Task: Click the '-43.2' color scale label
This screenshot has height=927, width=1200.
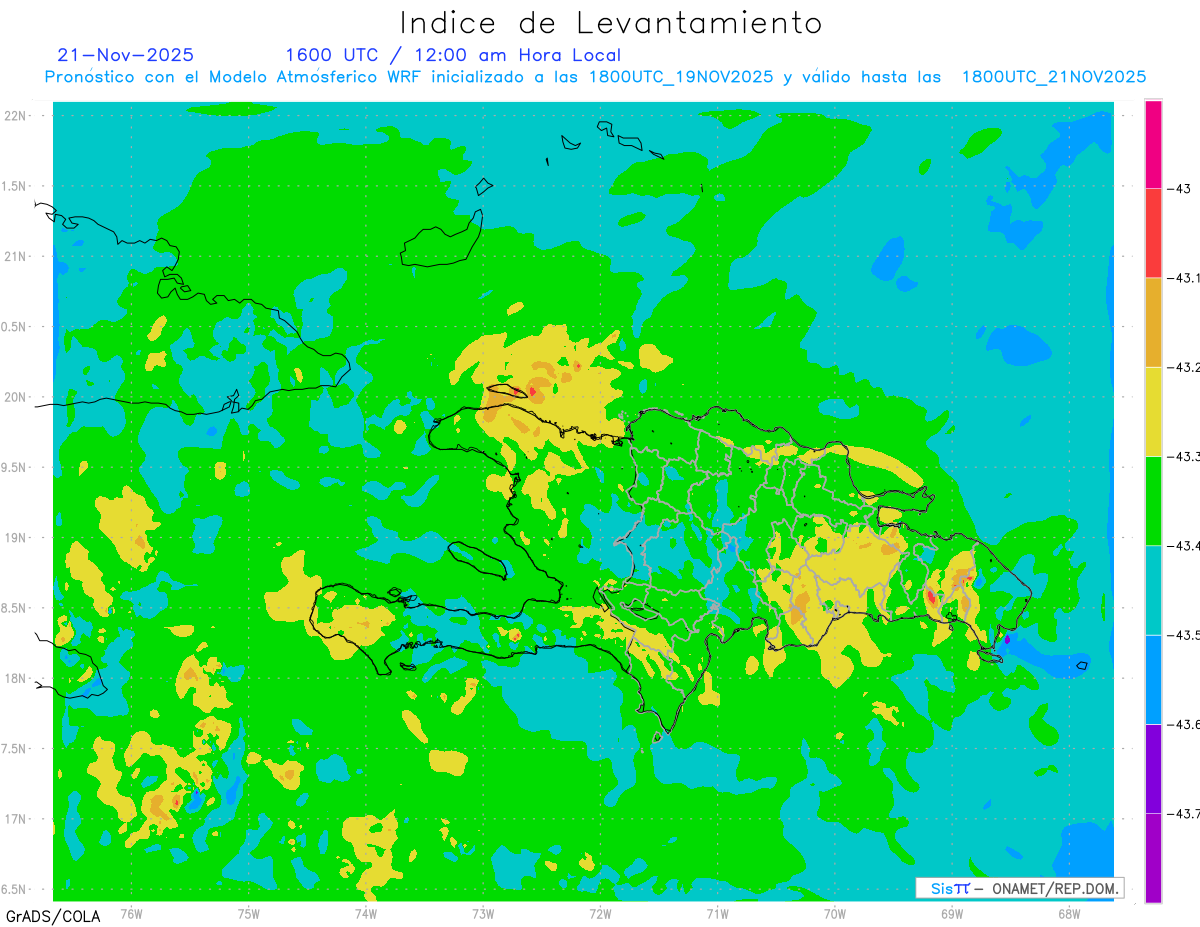Action: (1183, 367)
